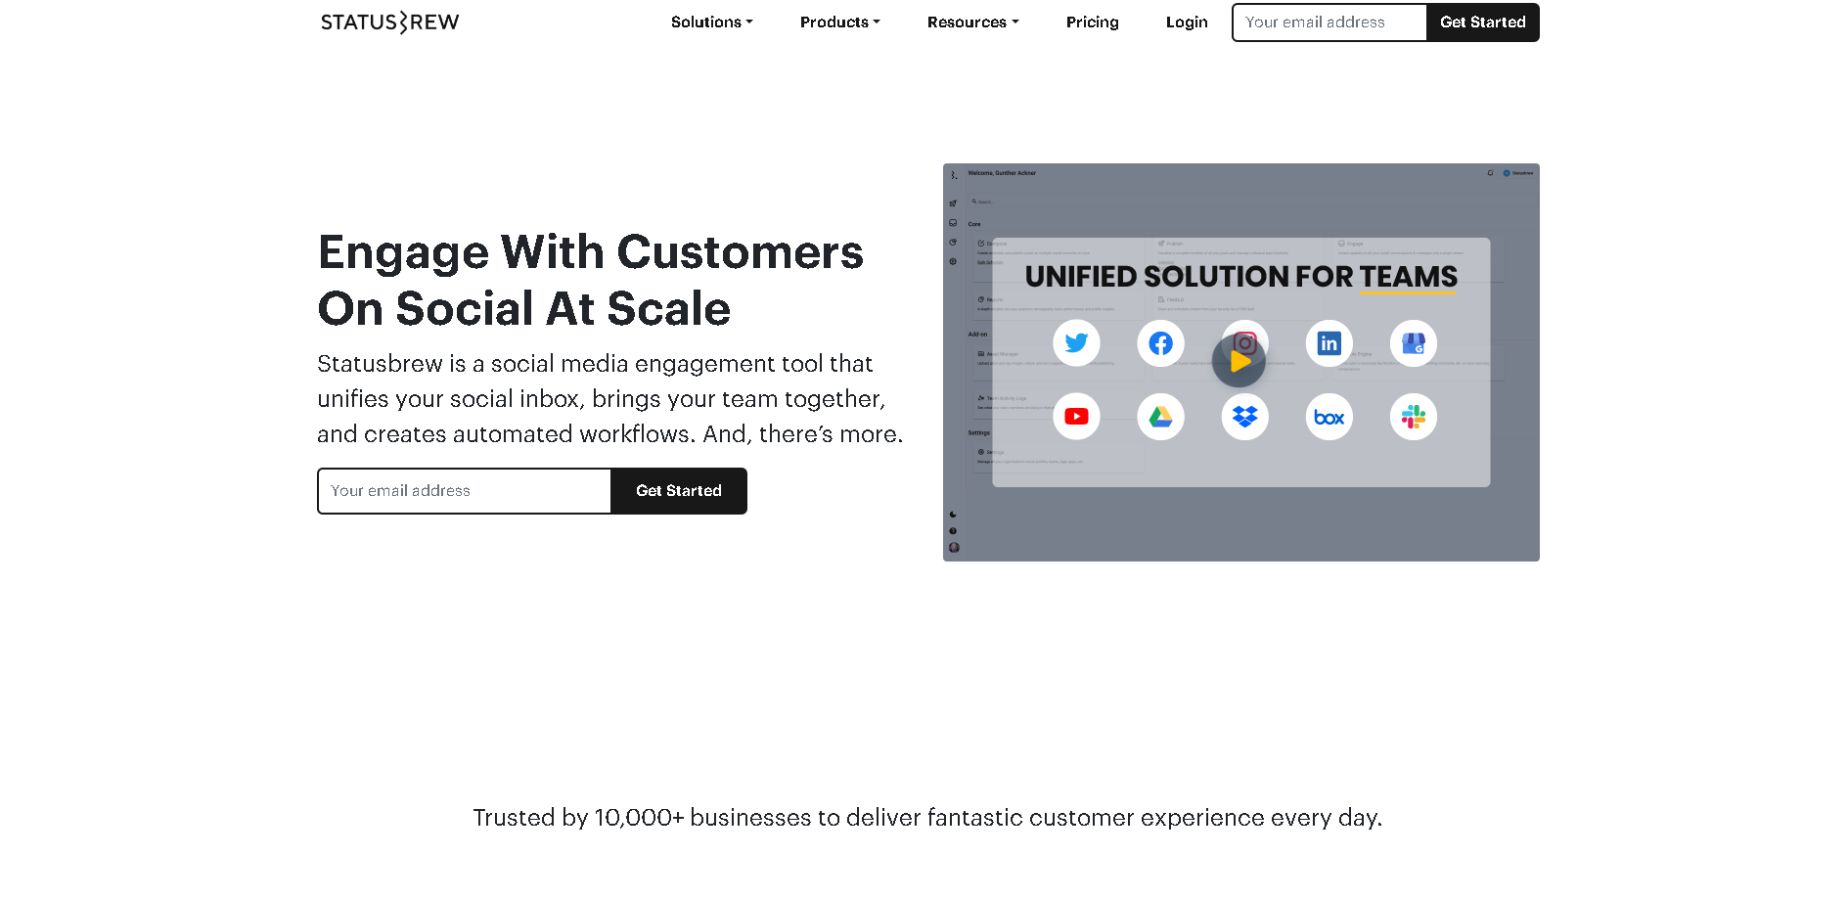1848x899 pixels.
Task: Click the Twitter icon in video
Action: pos(1076,343)
